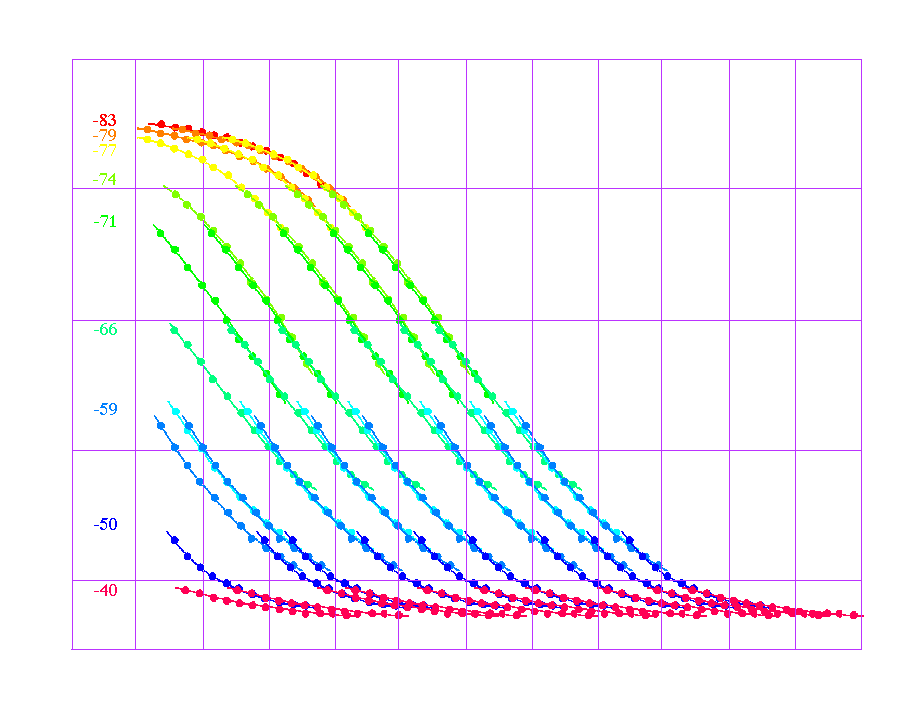Image resolution: width=908 pixels, height=715 pixels.
Task: Click the green -71 temperature label
Action: pyautogui.click(x=105, y=222)
